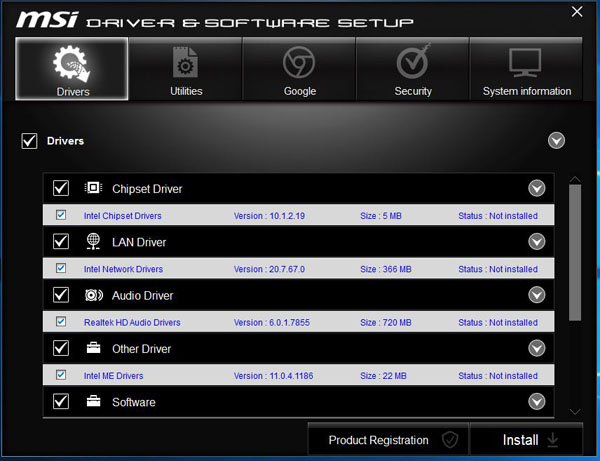Viewport: 600px width, 461px height.
Task: Collapse the Audio Driver section
Action: [536, 295]
